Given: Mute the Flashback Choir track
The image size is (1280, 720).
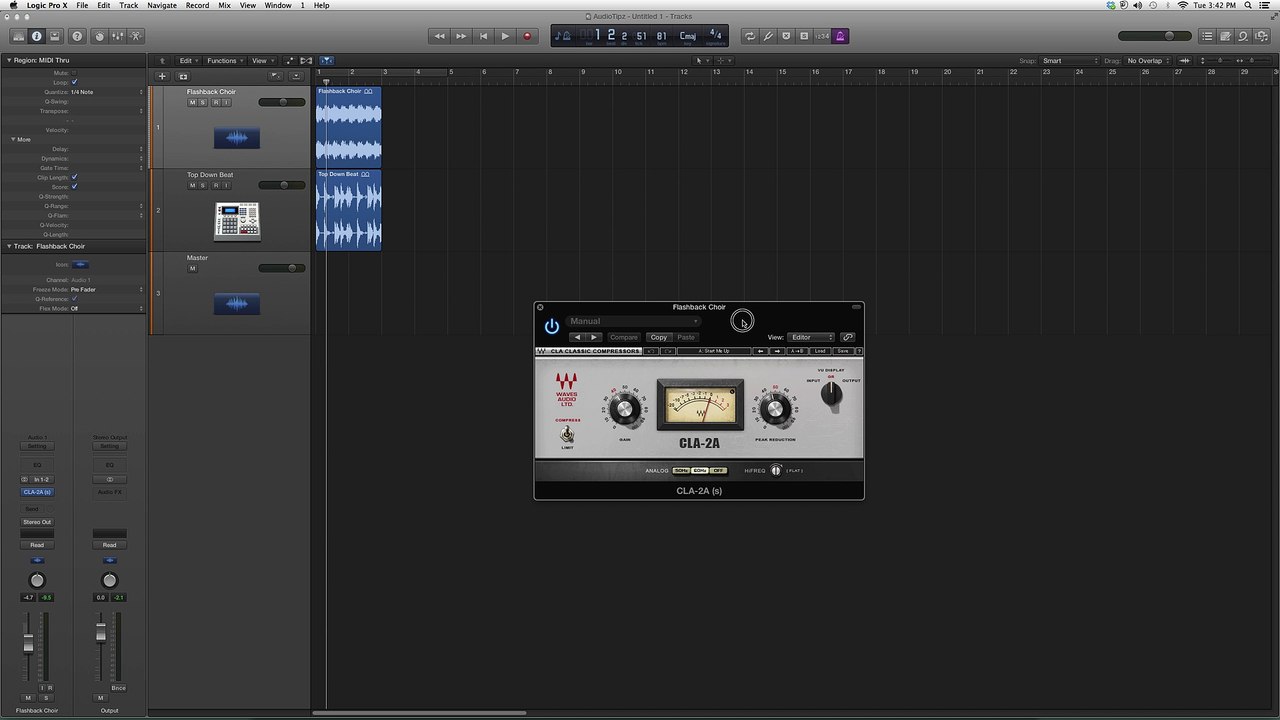Looking at the screenshot, I should (193, 102).
